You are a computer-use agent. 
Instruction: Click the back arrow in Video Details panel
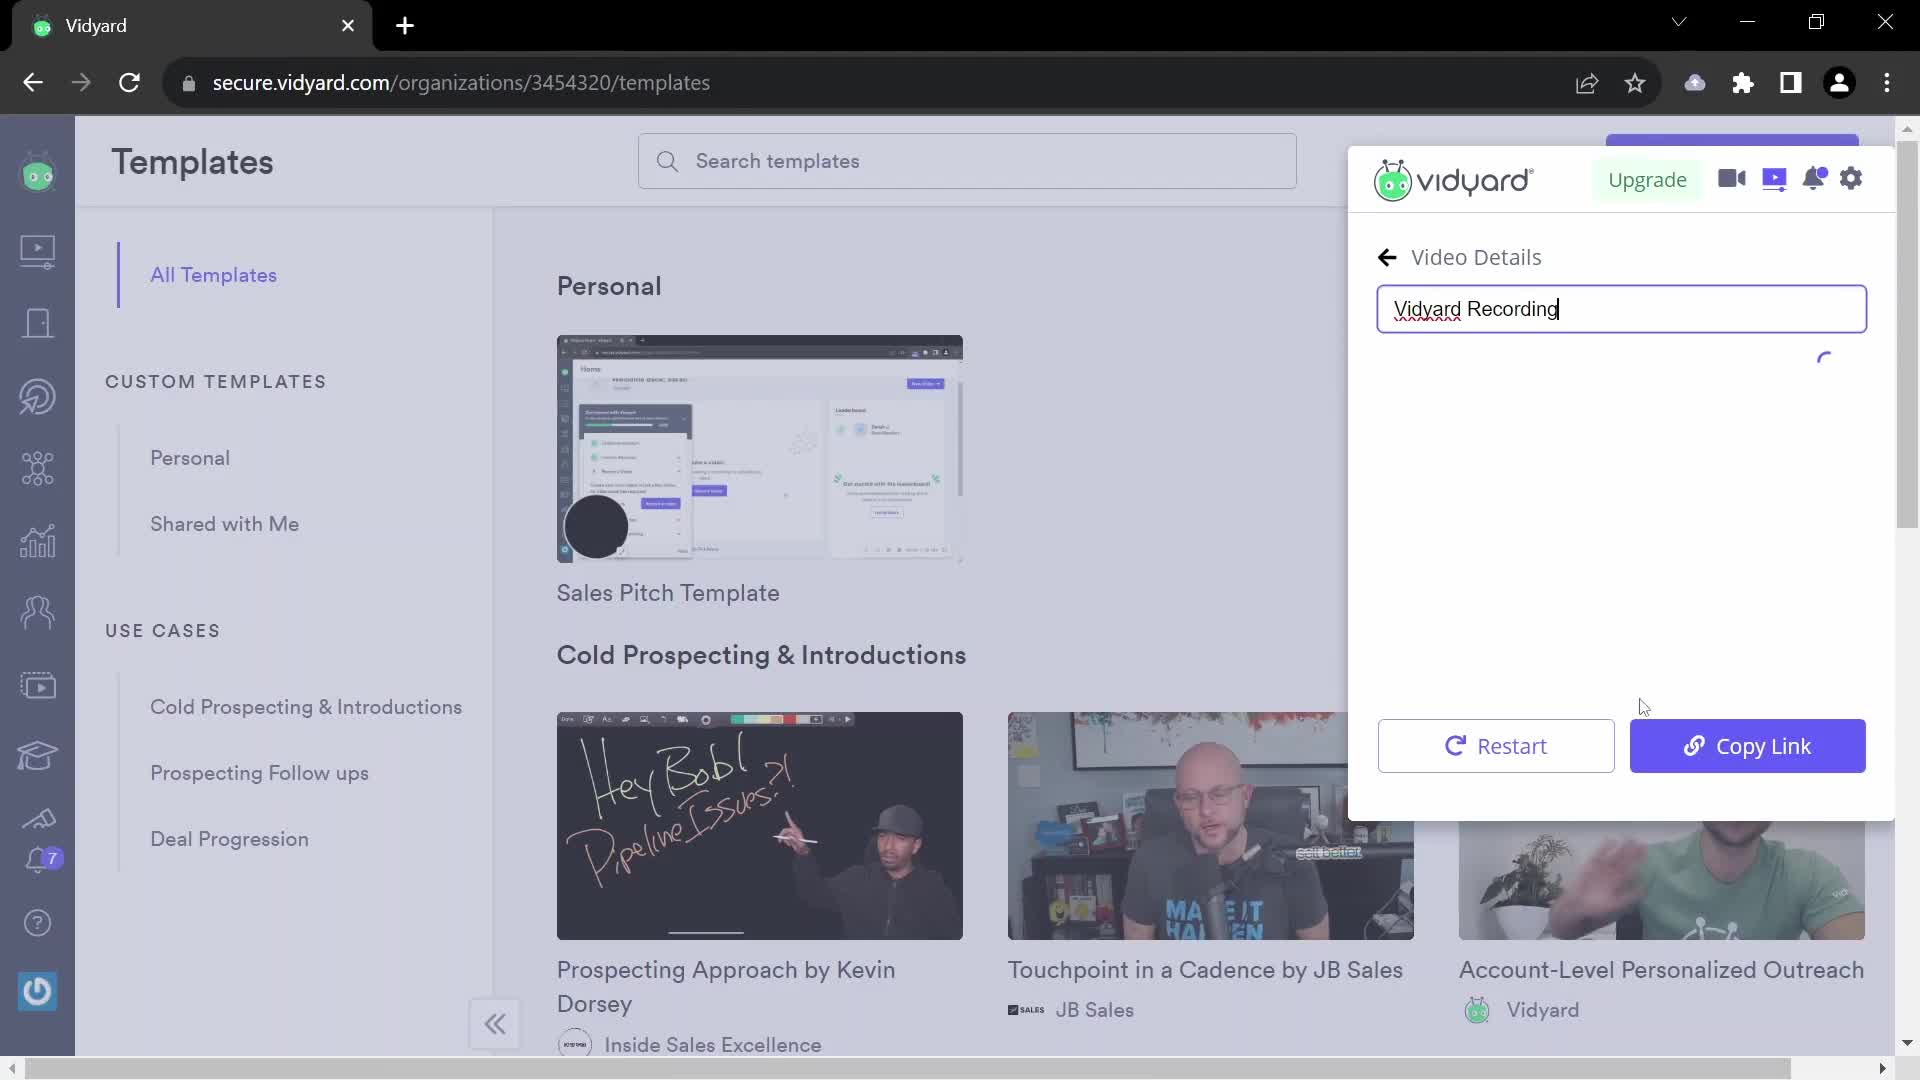[x=1387, y=256]
